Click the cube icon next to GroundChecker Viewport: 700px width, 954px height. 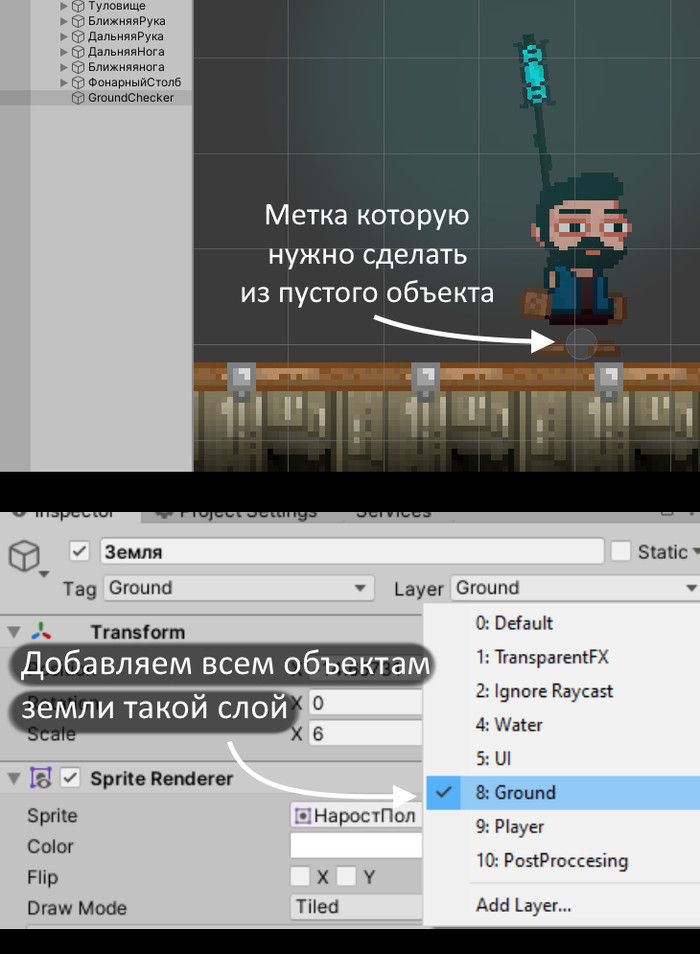coord(79,98)
